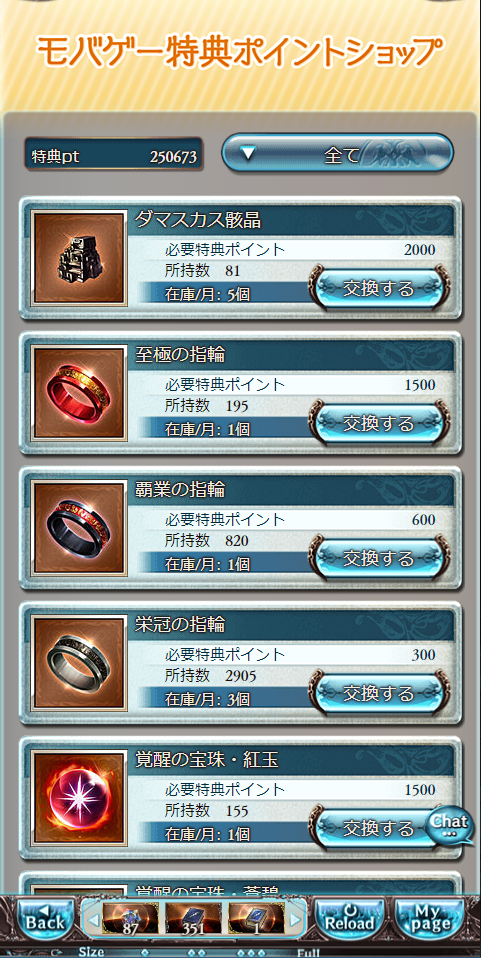Click the book quick item showing 1
481x958 pixels.
click(256, 919)
